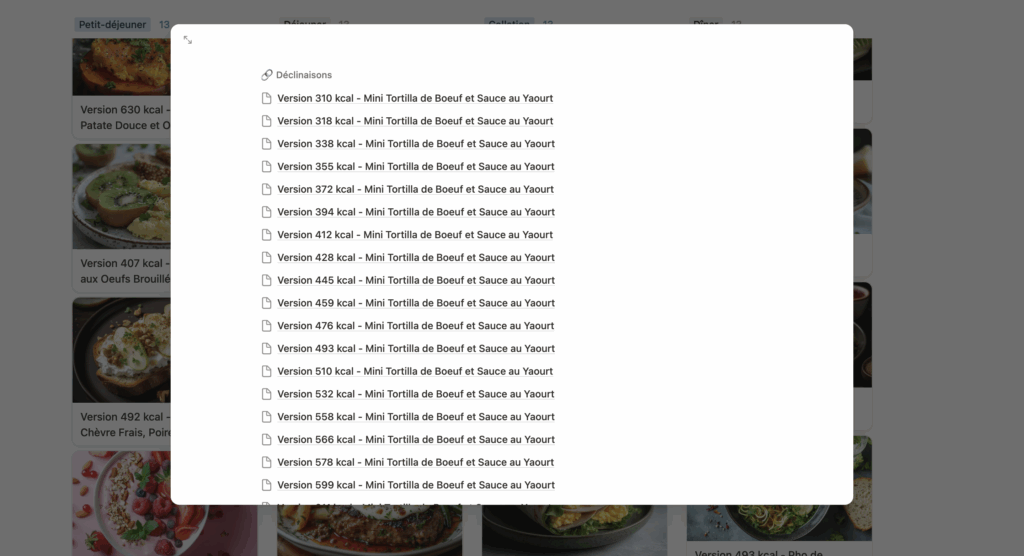The height and width of the screenshot is (556, 1024).
Task: Click page icon beside Version 566 kcal
Action: pos(266,440)
